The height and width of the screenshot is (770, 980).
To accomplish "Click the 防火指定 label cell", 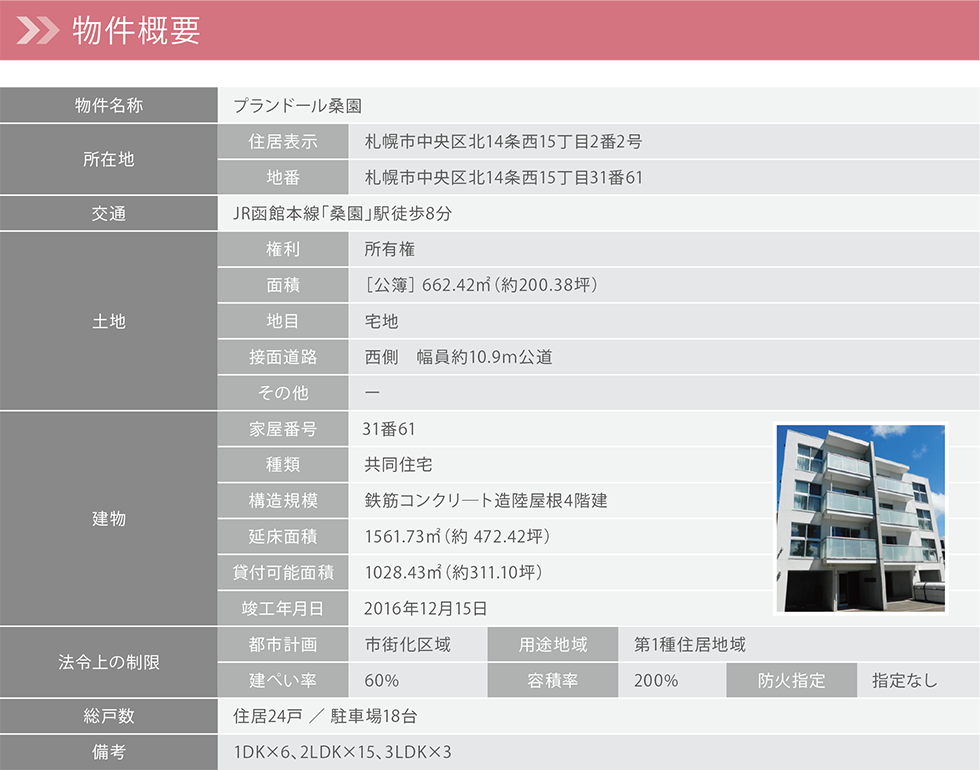I will tap(791, 681).
